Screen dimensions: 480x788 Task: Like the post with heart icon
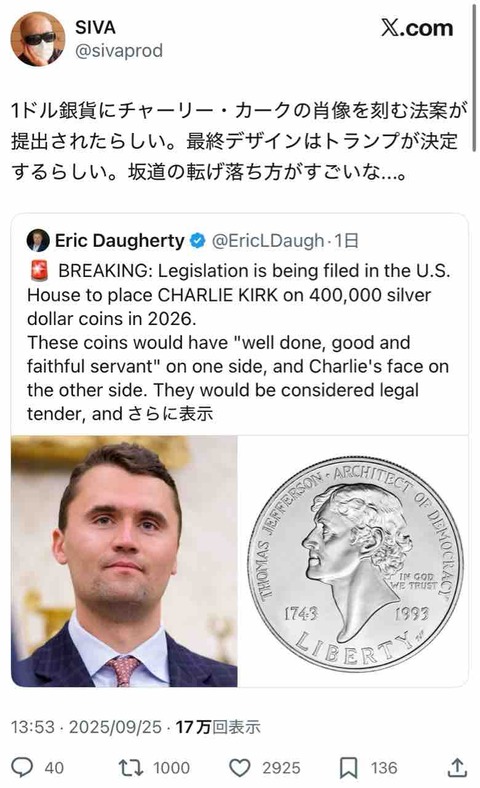click(x=240, y=767)
